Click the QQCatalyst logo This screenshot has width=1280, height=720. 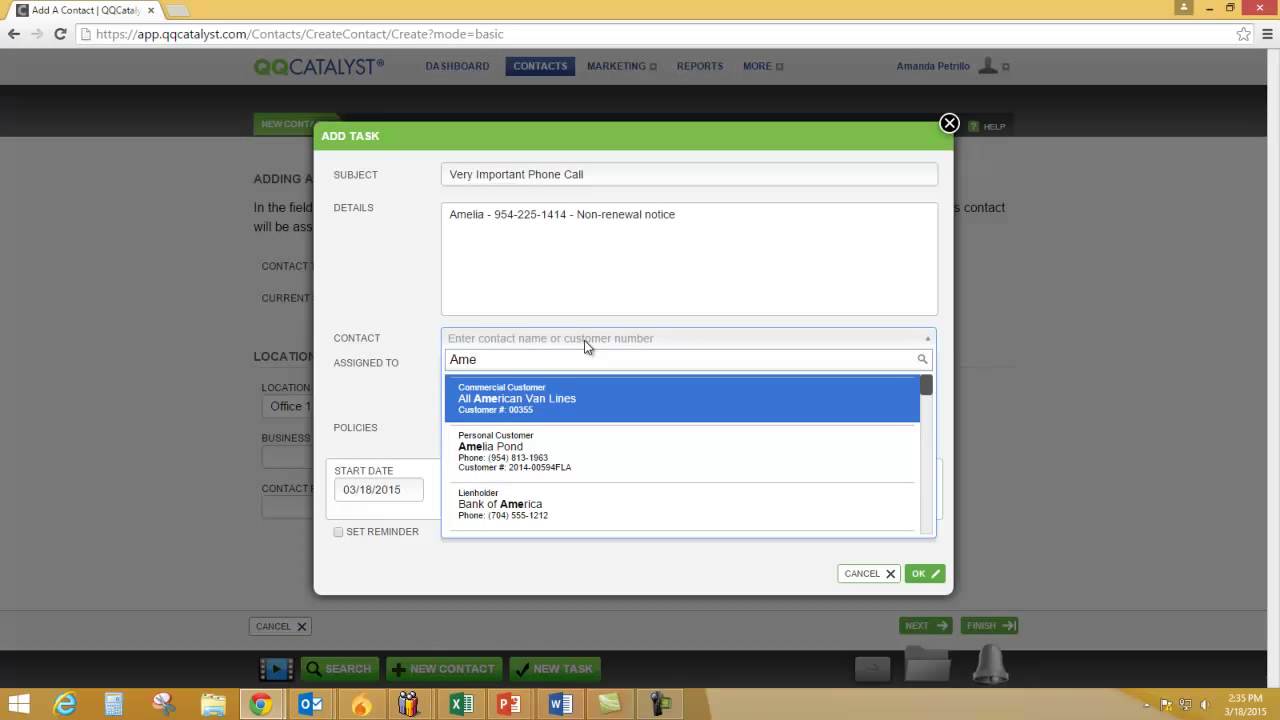point(319,67)
